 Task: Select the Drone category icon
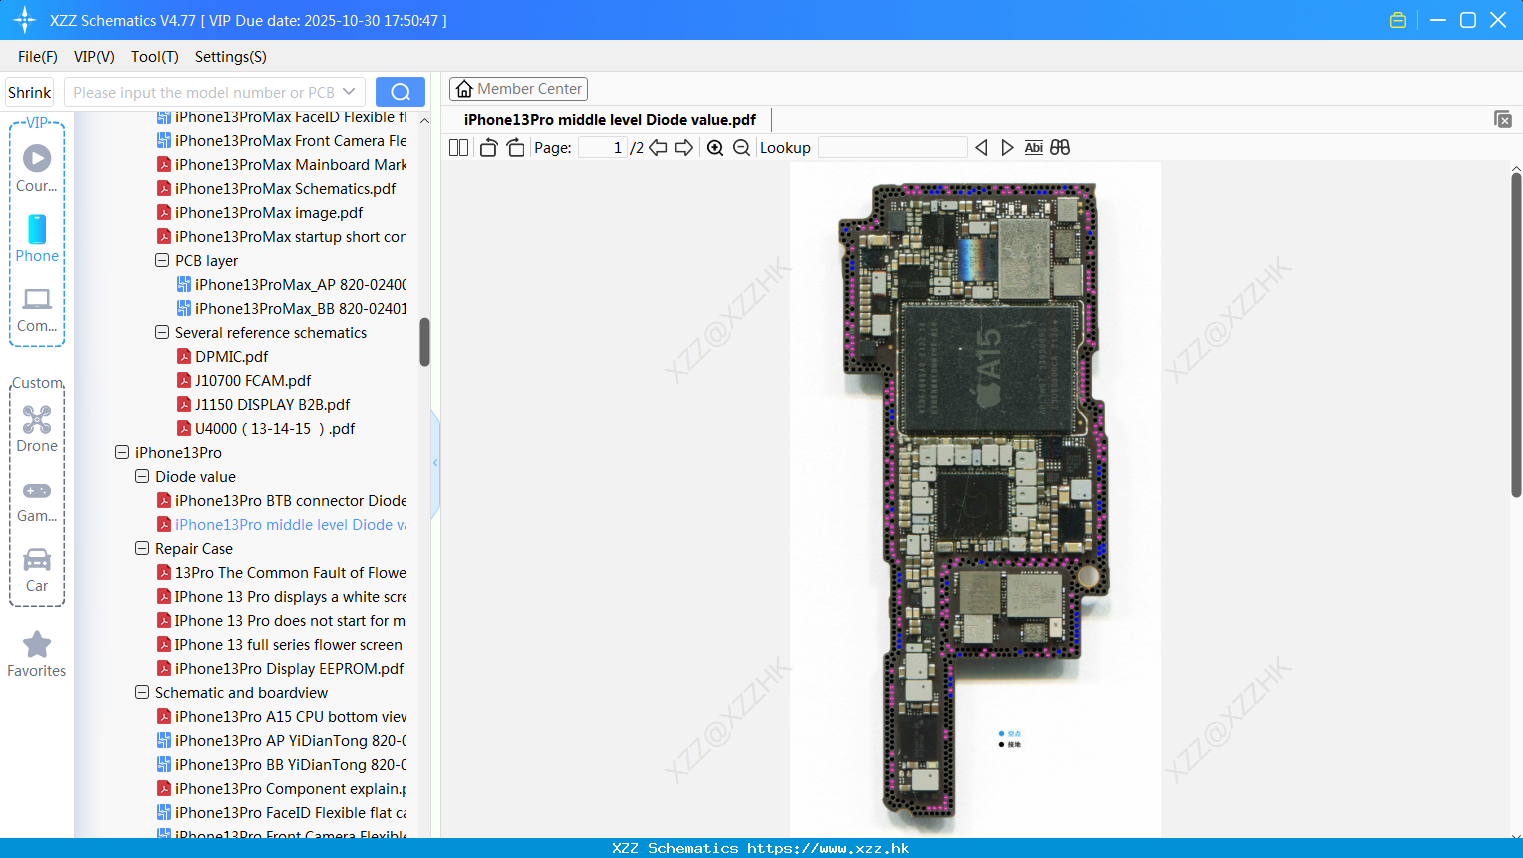click(x=37, y=429)
